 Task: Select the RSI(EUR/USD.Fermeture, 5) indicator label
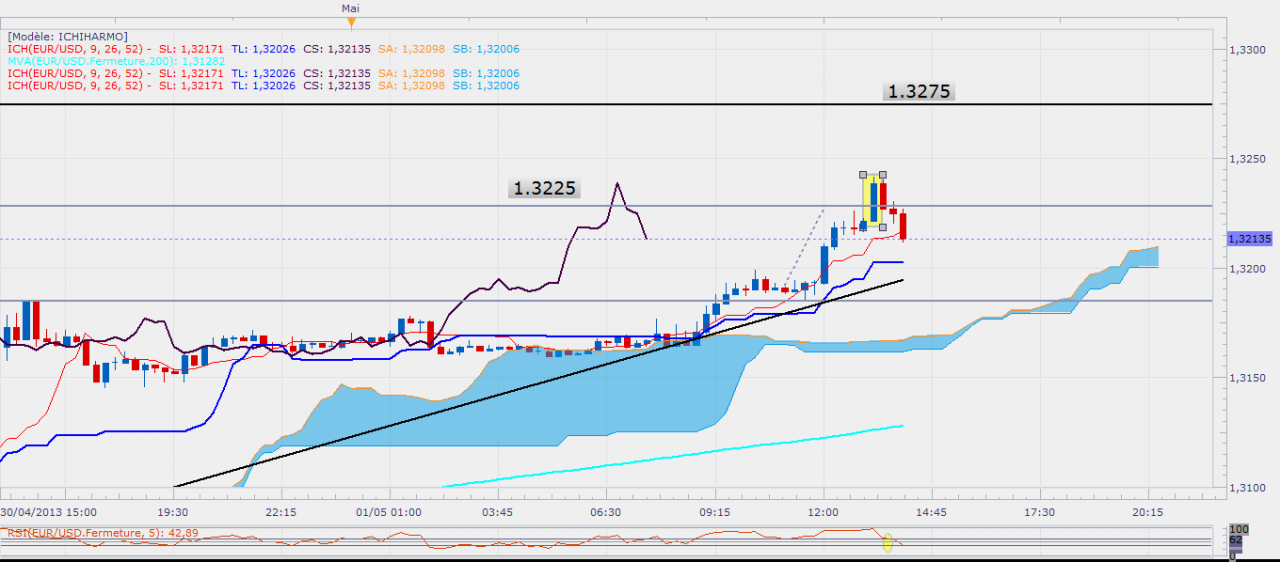(103, 531)
